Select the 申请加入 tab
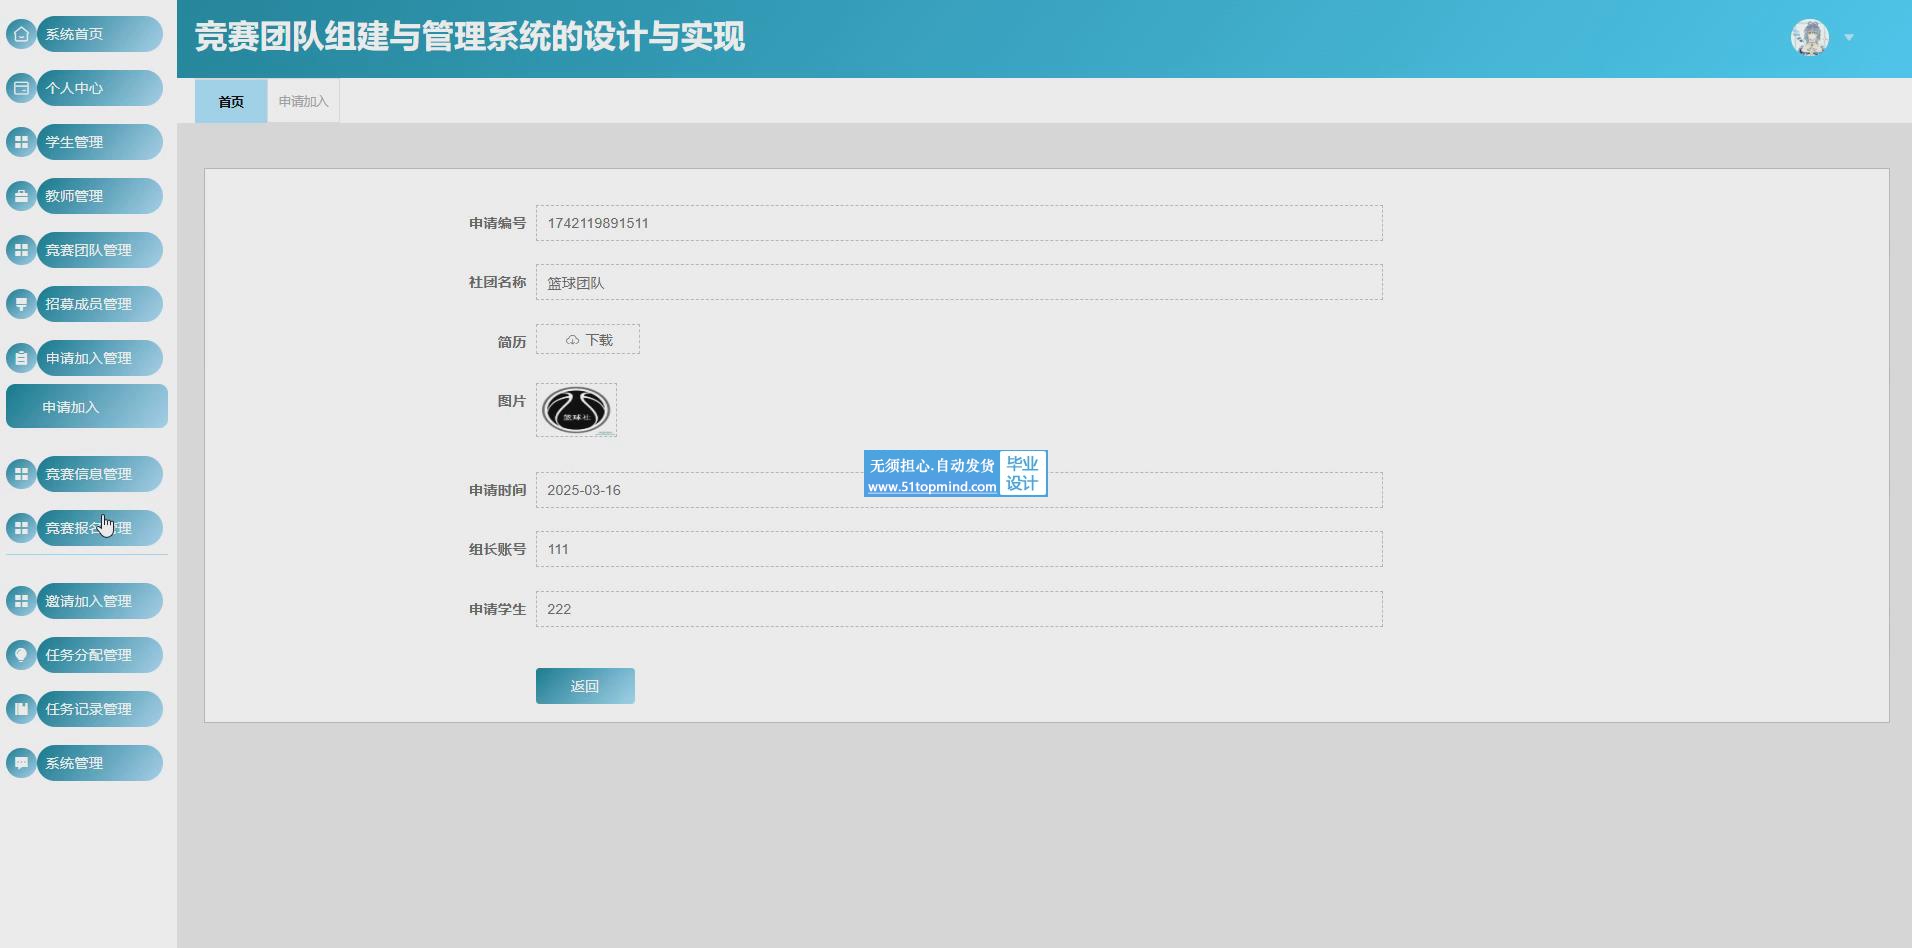The height and width of the screenshot is (948, 1912). [x=303, y=101]
